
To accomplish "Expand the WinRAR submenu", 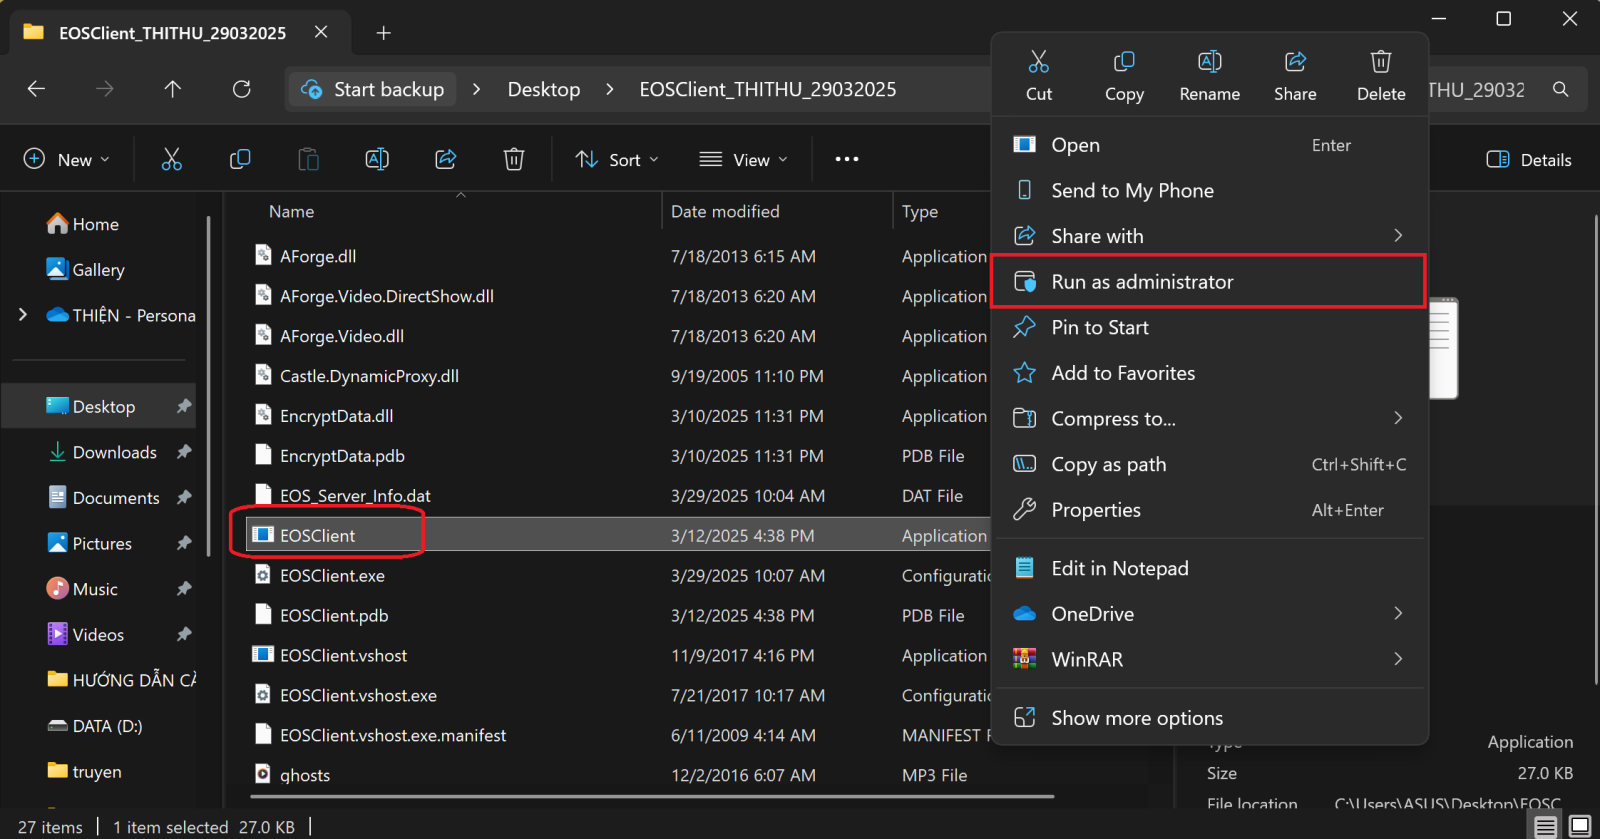I will click(1398, 659).
